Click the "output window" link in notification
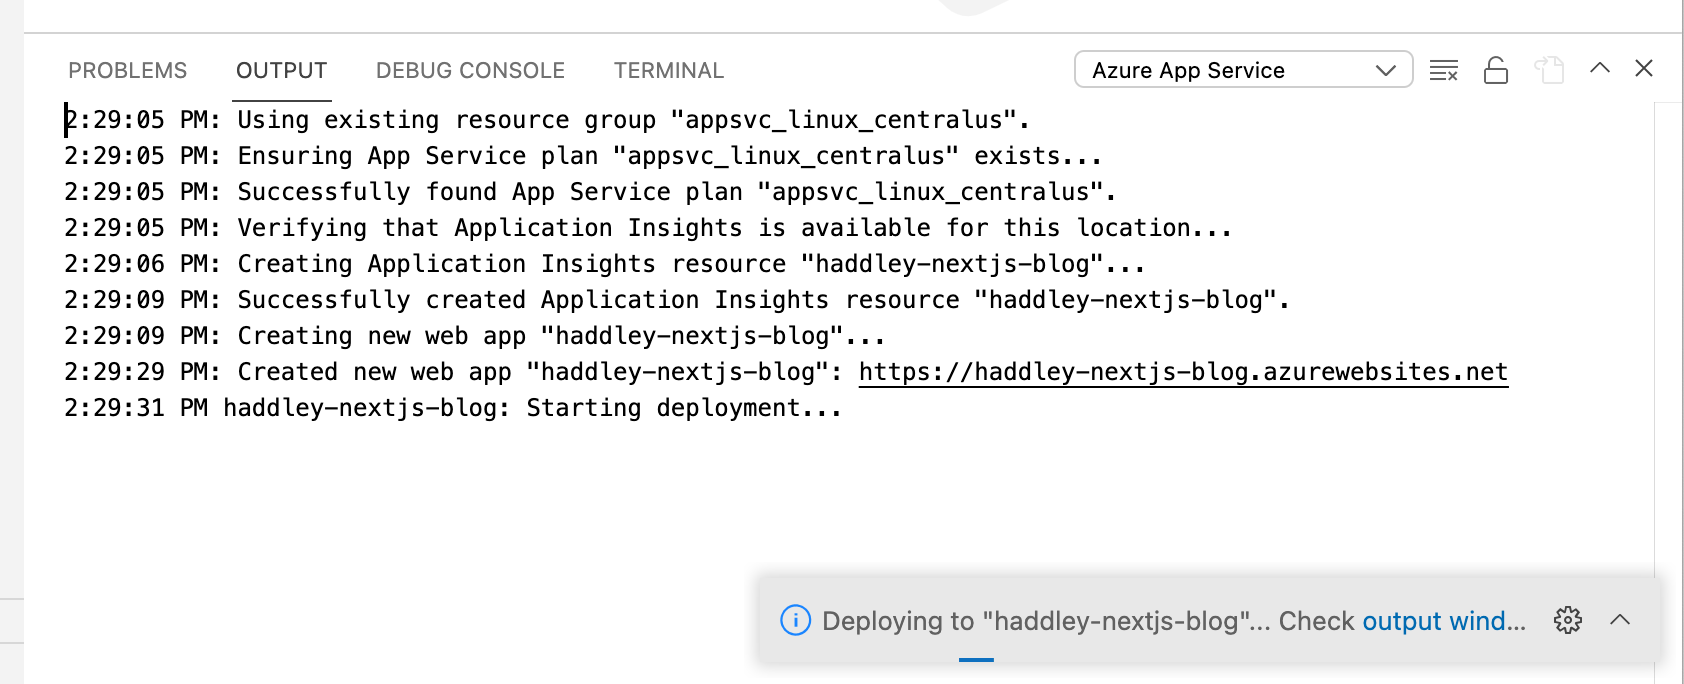This screenshot has width=1684, height=684. tap(1443, 621)
